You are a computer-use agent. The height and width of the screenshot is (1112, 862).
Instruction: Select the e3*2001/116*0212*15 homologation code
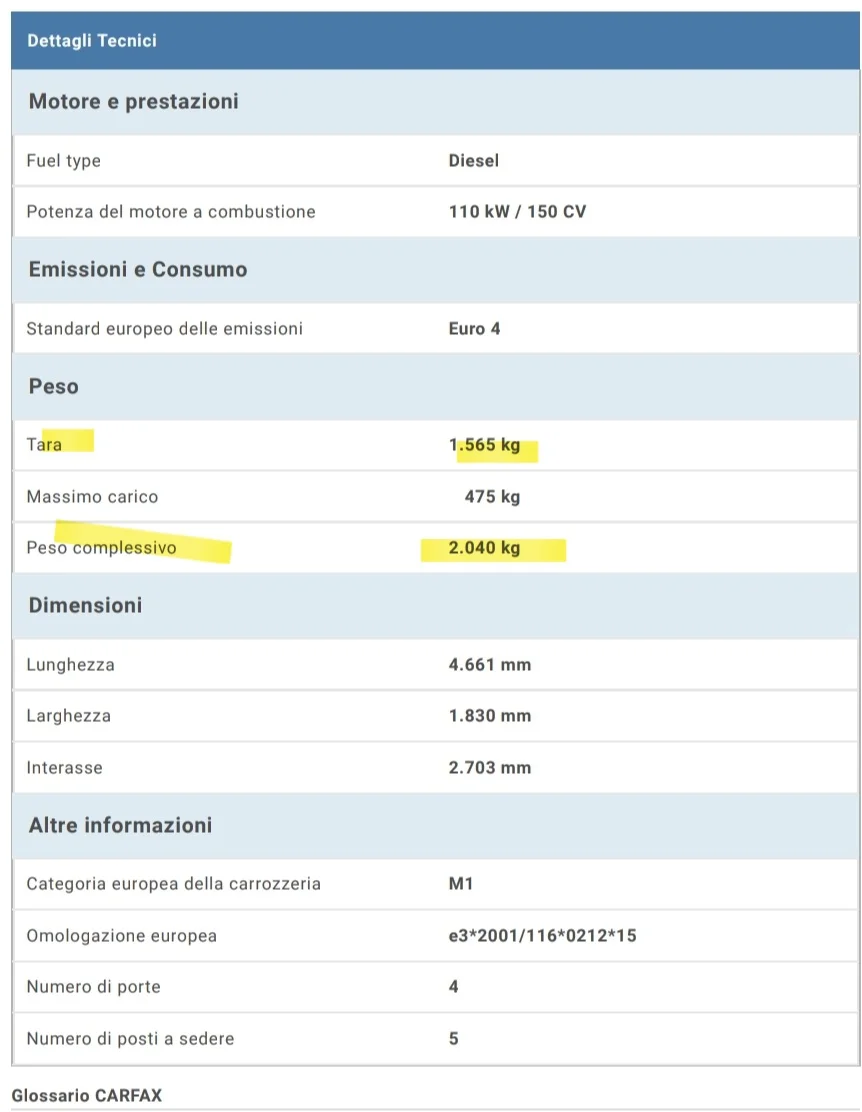pos(543,936)
